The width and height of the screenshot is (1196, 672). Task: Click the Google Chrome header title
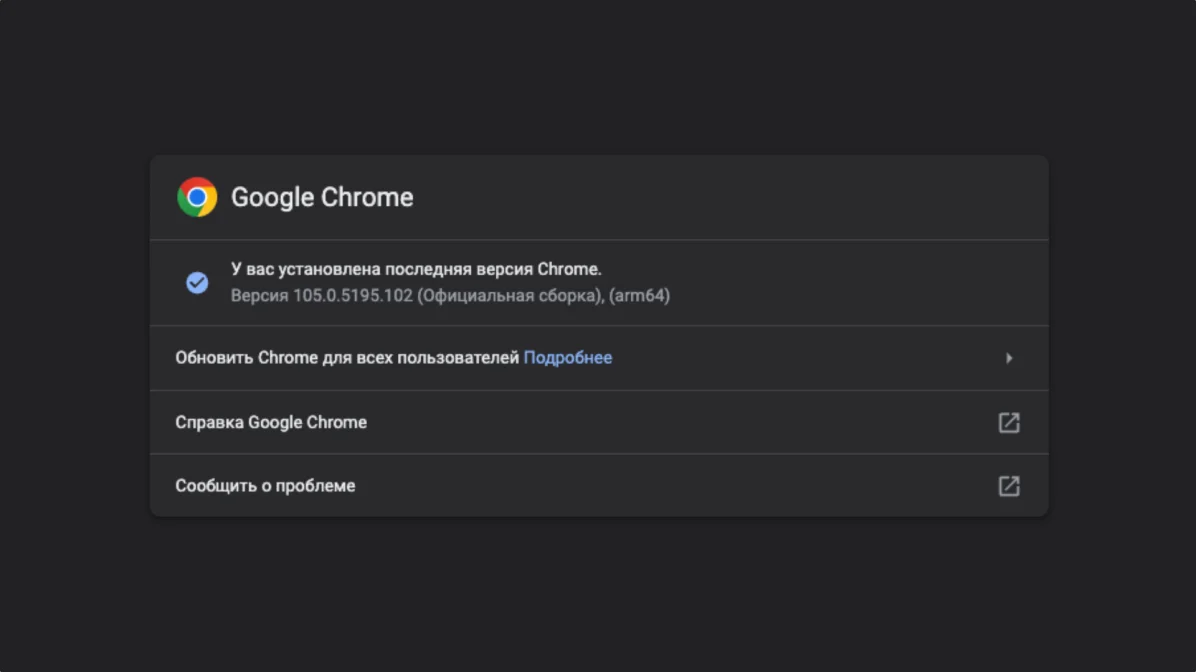(x=322, y=197)
